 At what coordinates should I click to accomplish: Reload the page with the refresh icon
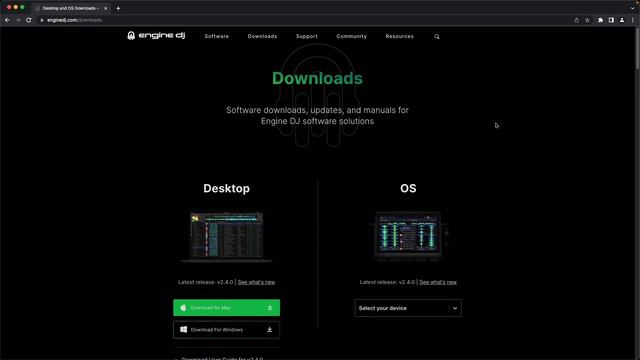point(29,20)
